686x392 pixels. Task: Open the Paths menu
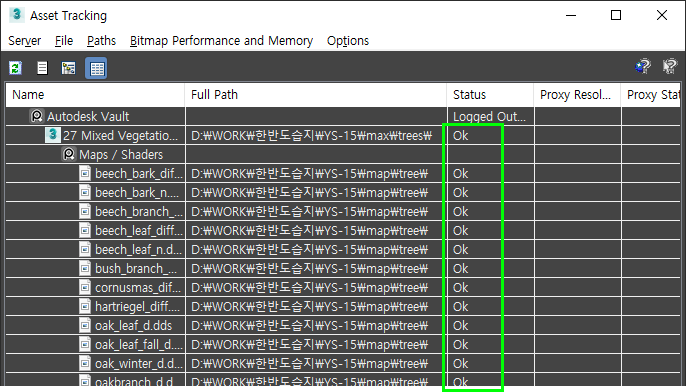click(x=102, y=41)
